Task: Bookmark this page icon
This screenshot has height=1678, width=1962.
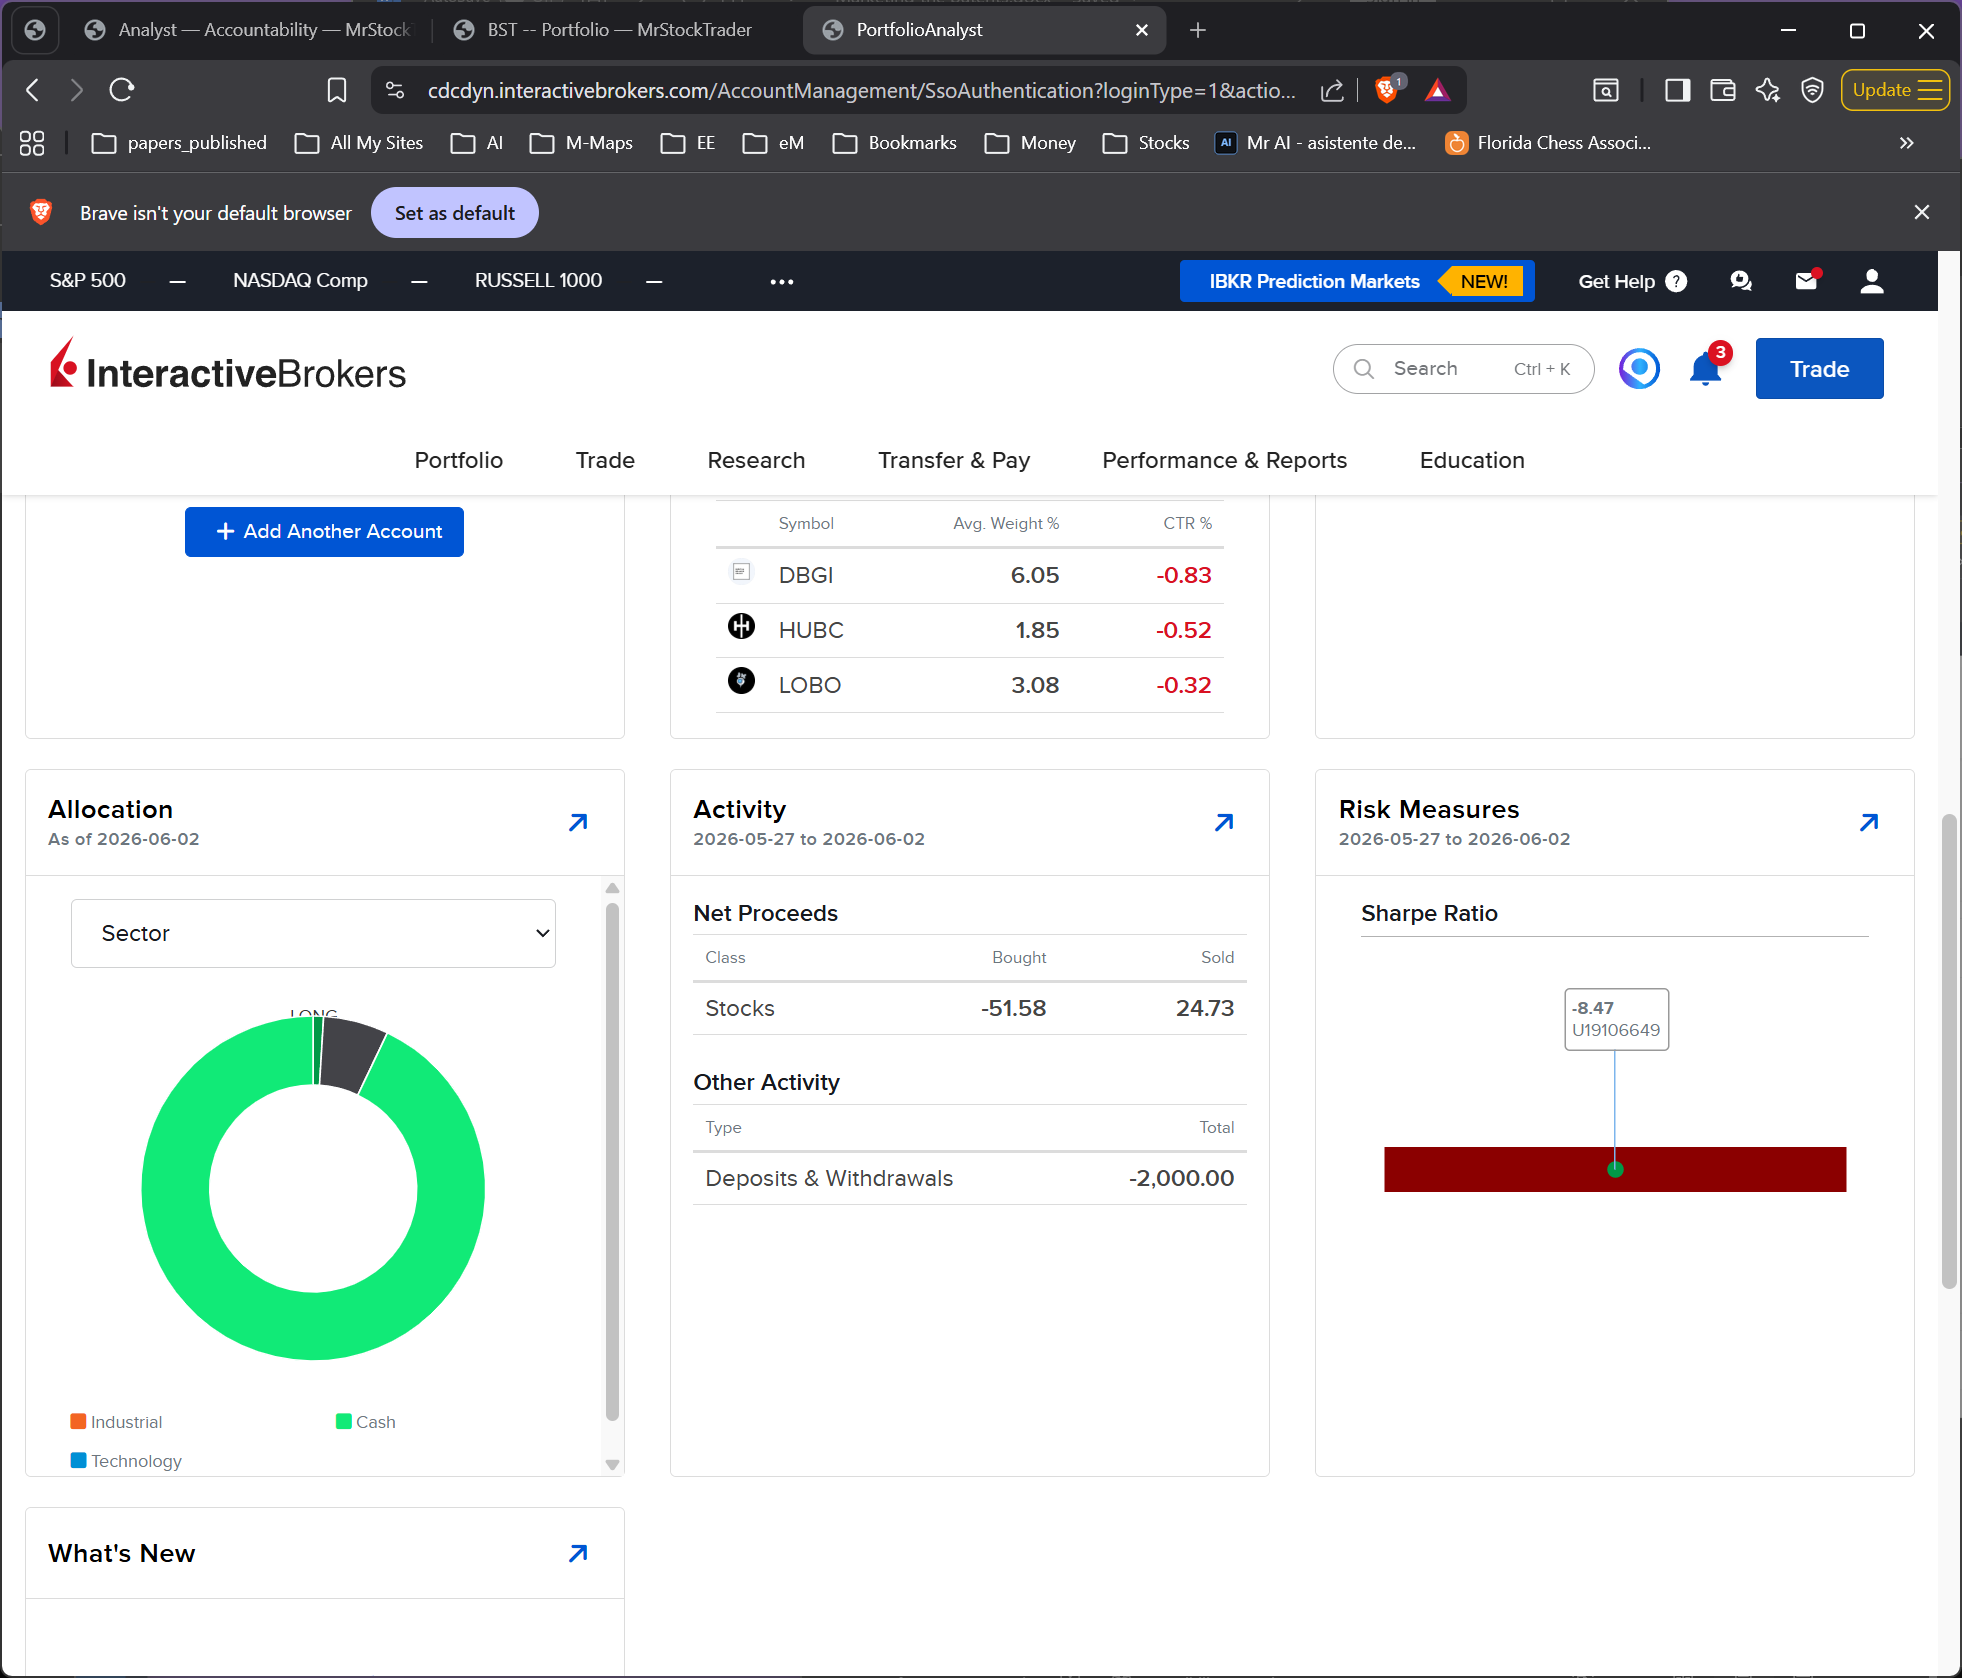Action: 337,90
